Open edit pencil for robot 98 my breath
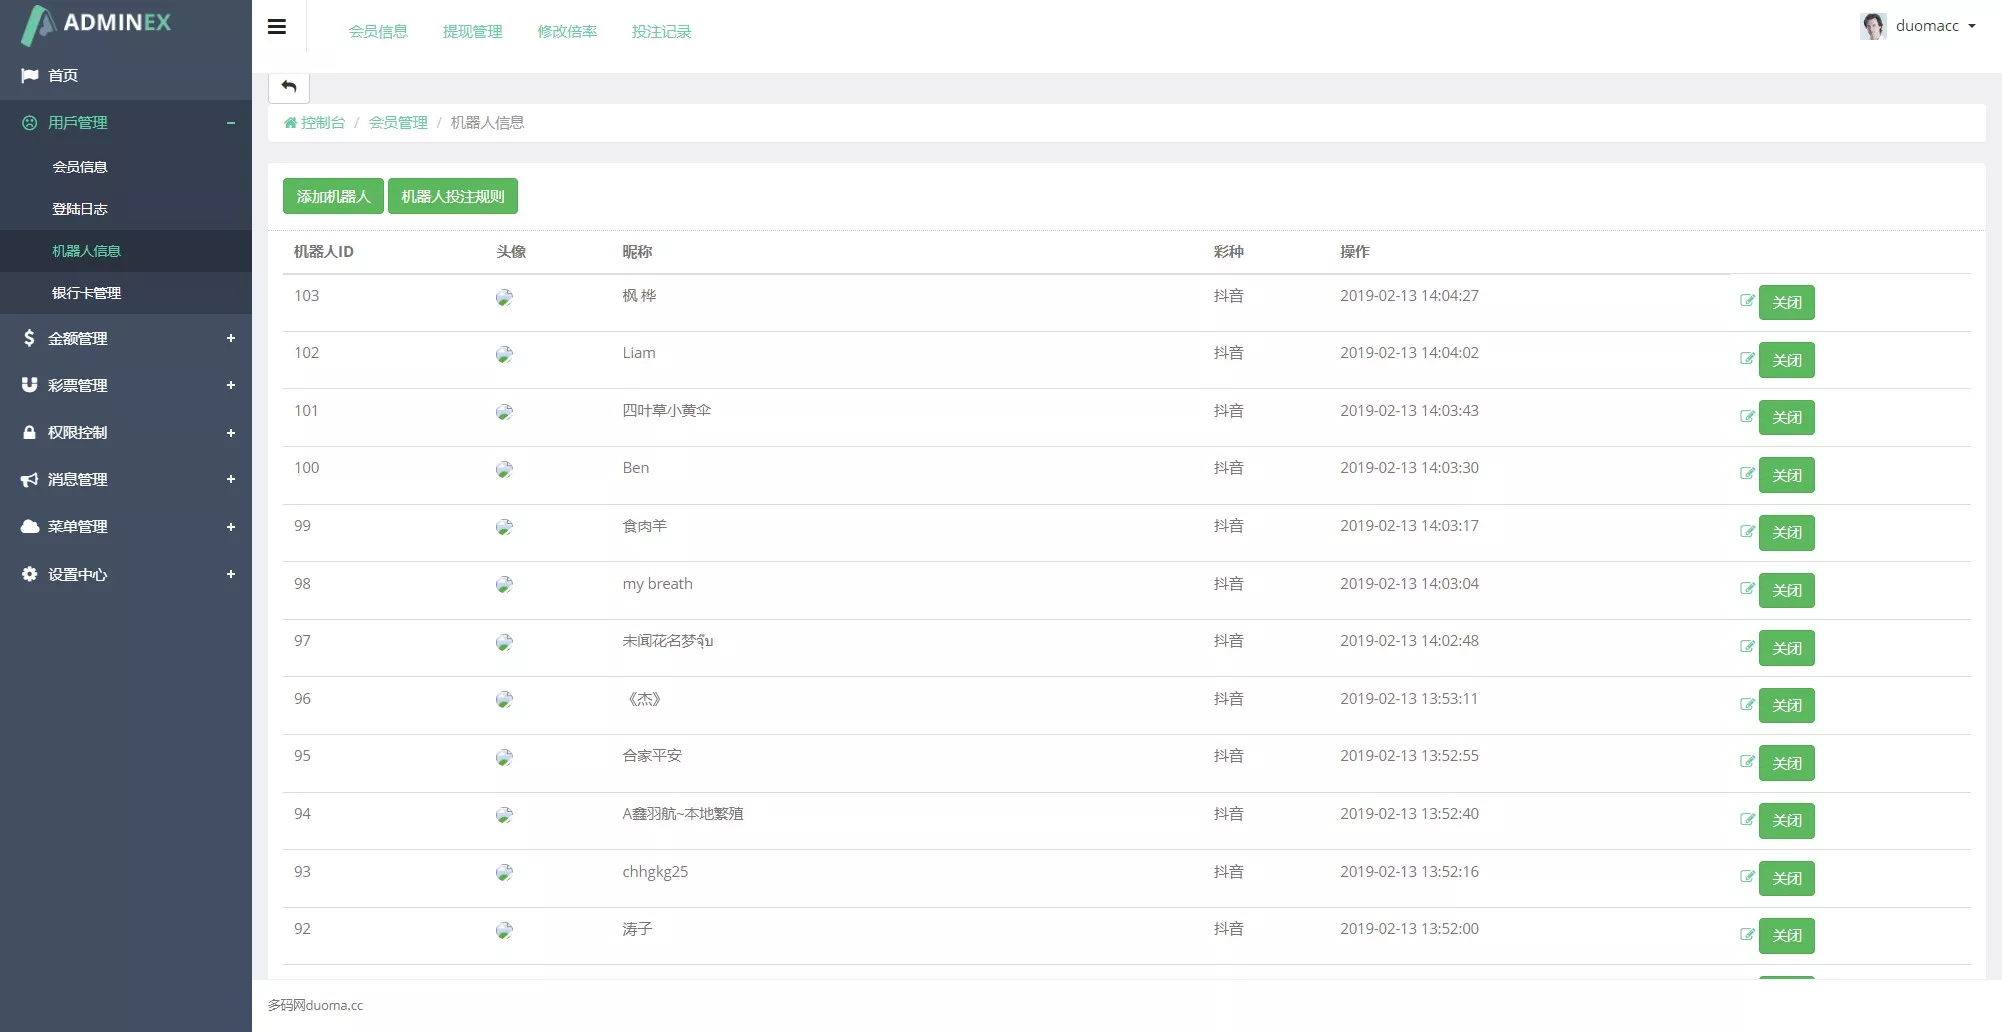This screenshot has height=1032, width=2002. coord(1747,589)
